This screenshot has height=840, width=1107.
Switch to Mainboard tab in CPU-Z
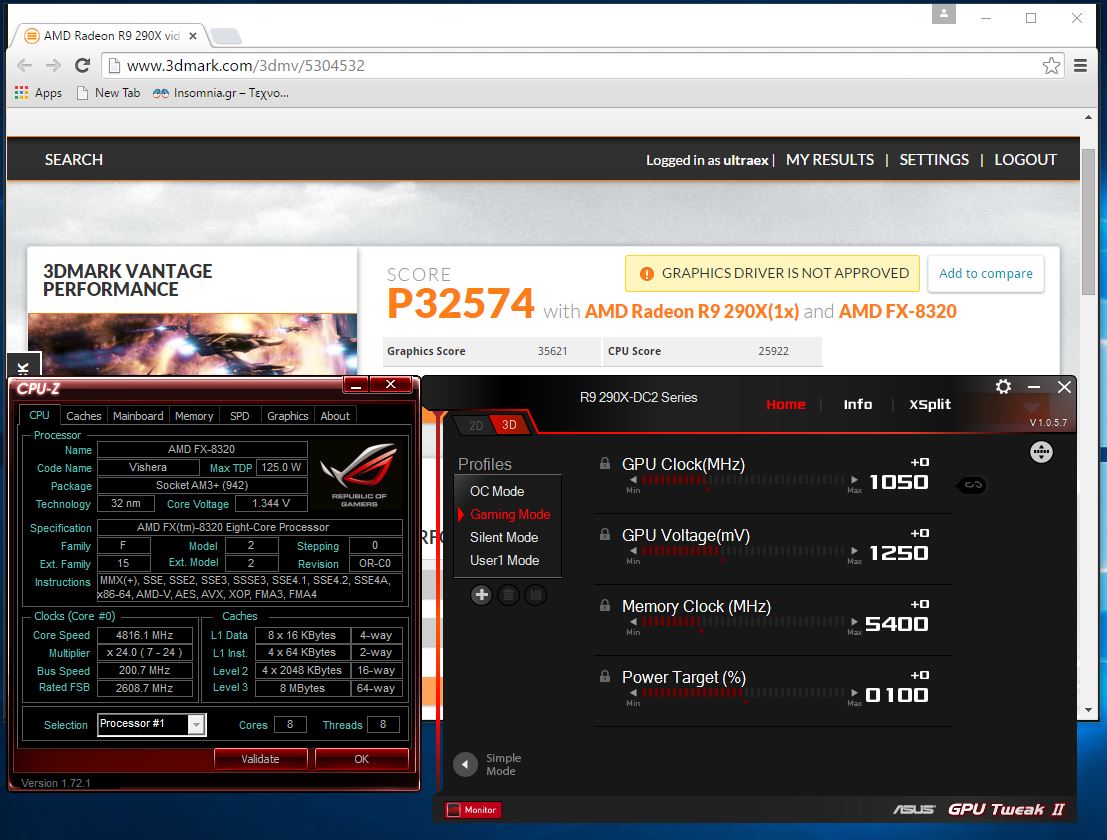(x=138, y=416)
